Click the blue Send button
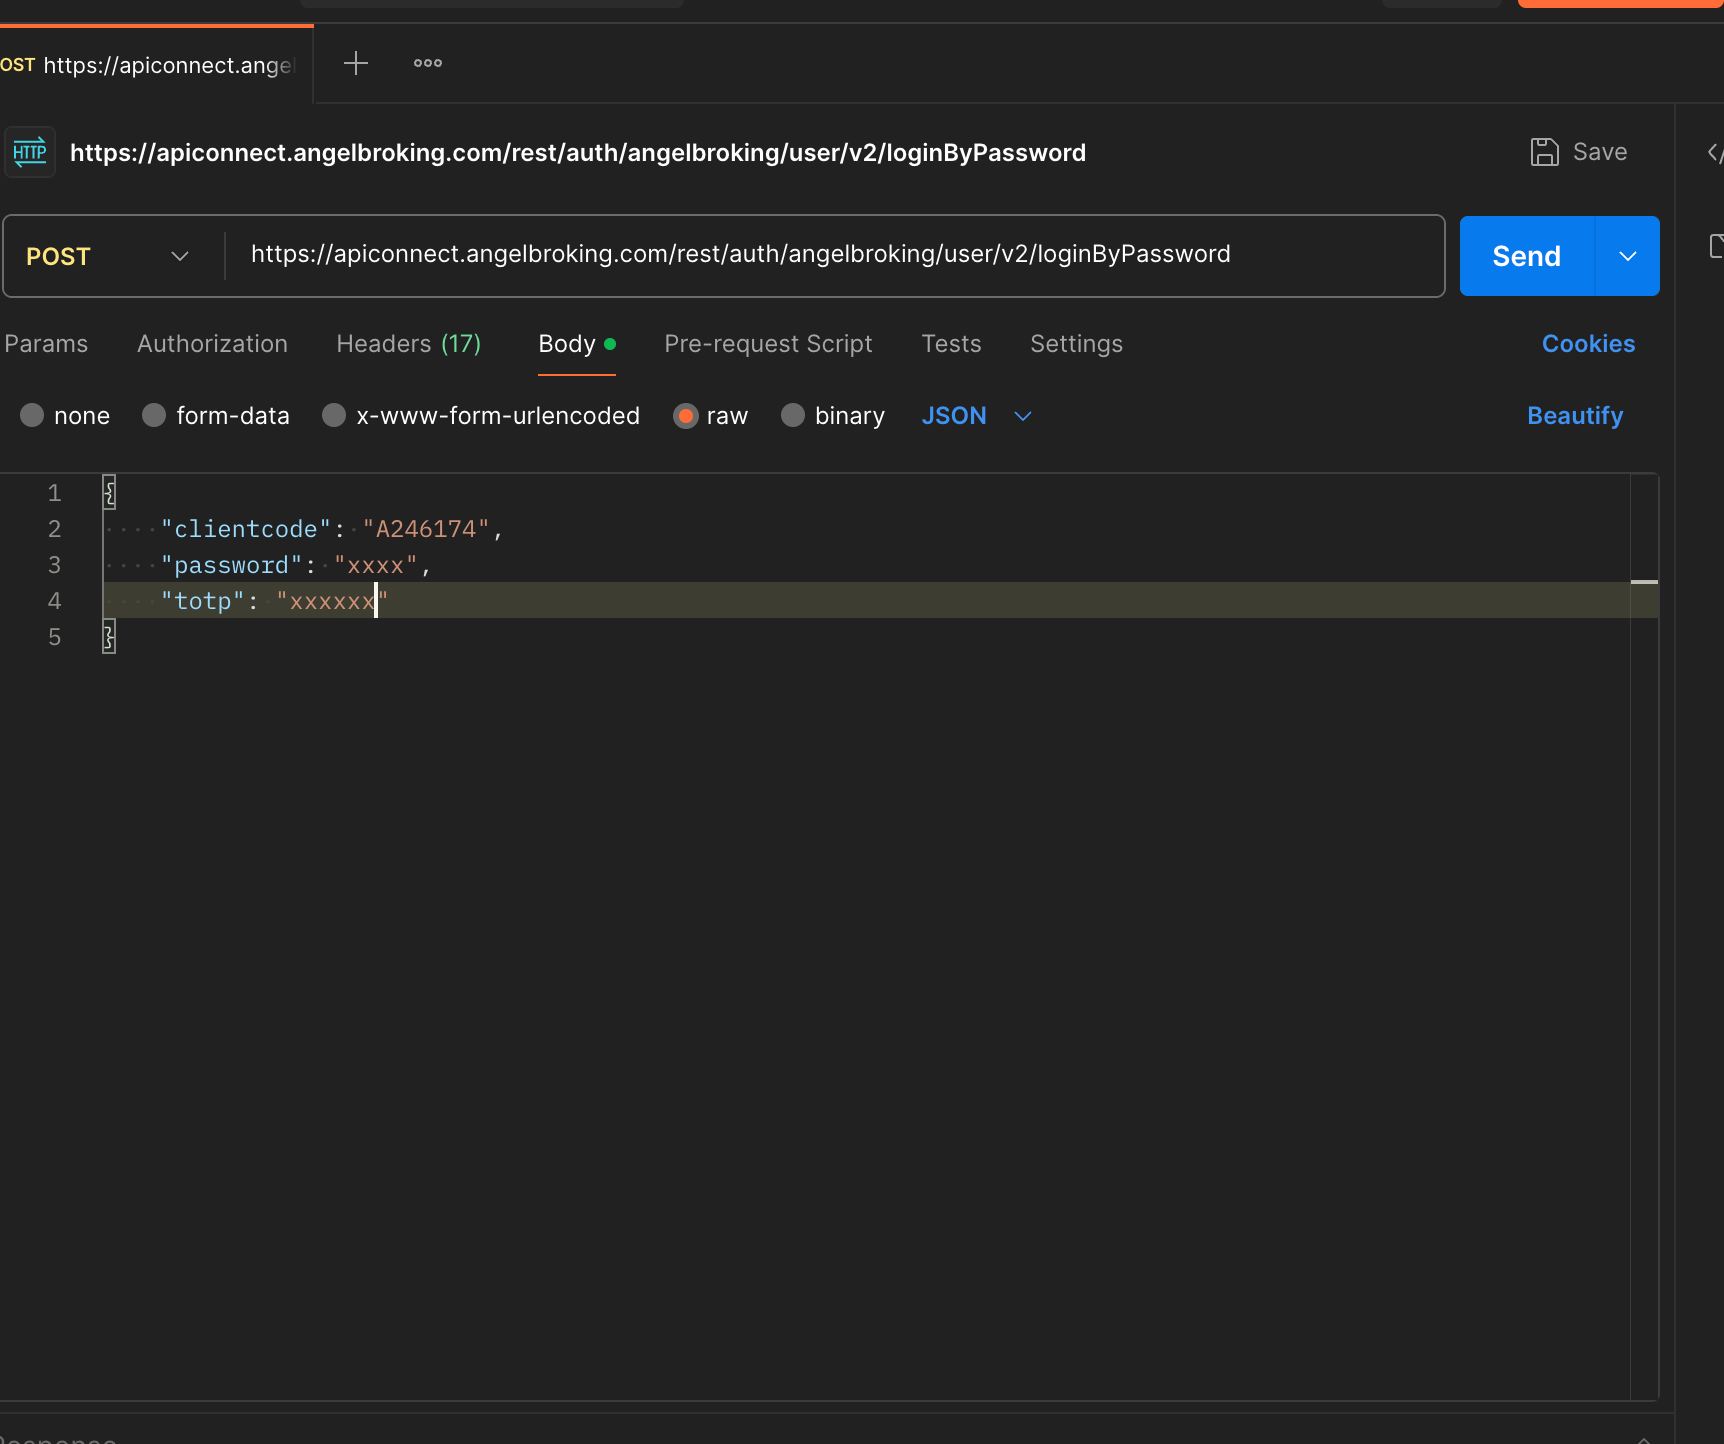Viewport: 1724px width, 1444px height. click(1527, 256)
